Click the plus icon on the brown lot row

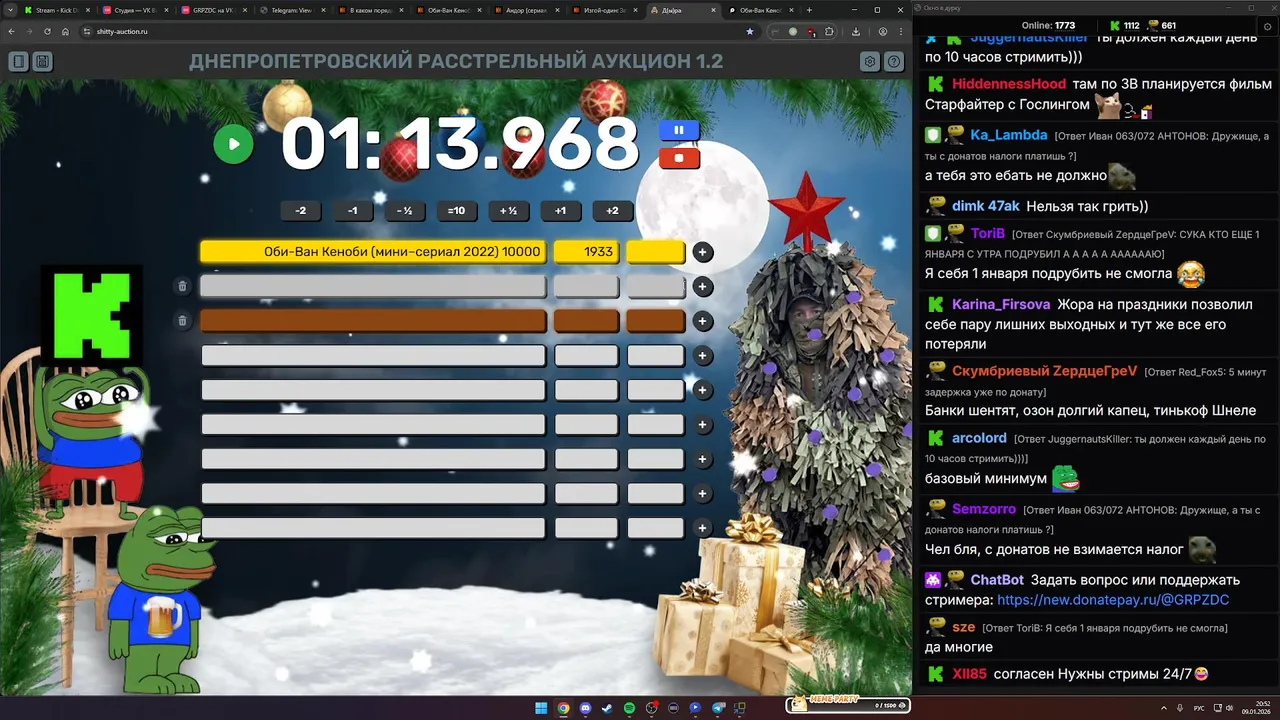[703, 321]
